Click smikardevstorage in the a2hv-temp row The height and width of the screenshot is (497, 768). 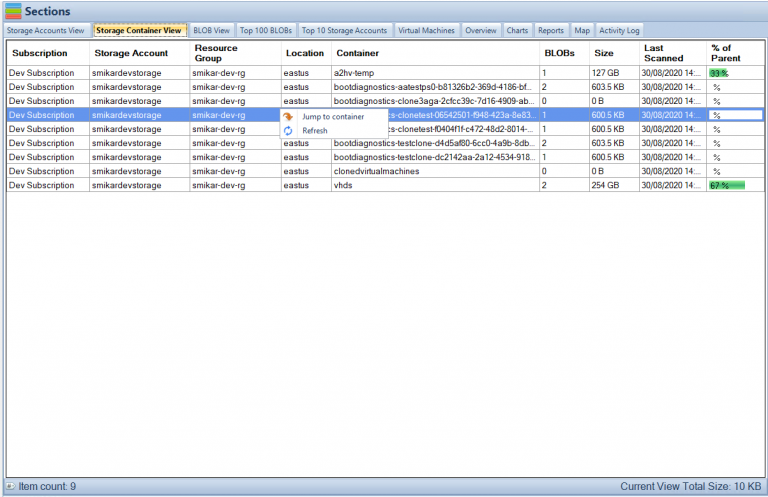point(139,73)
